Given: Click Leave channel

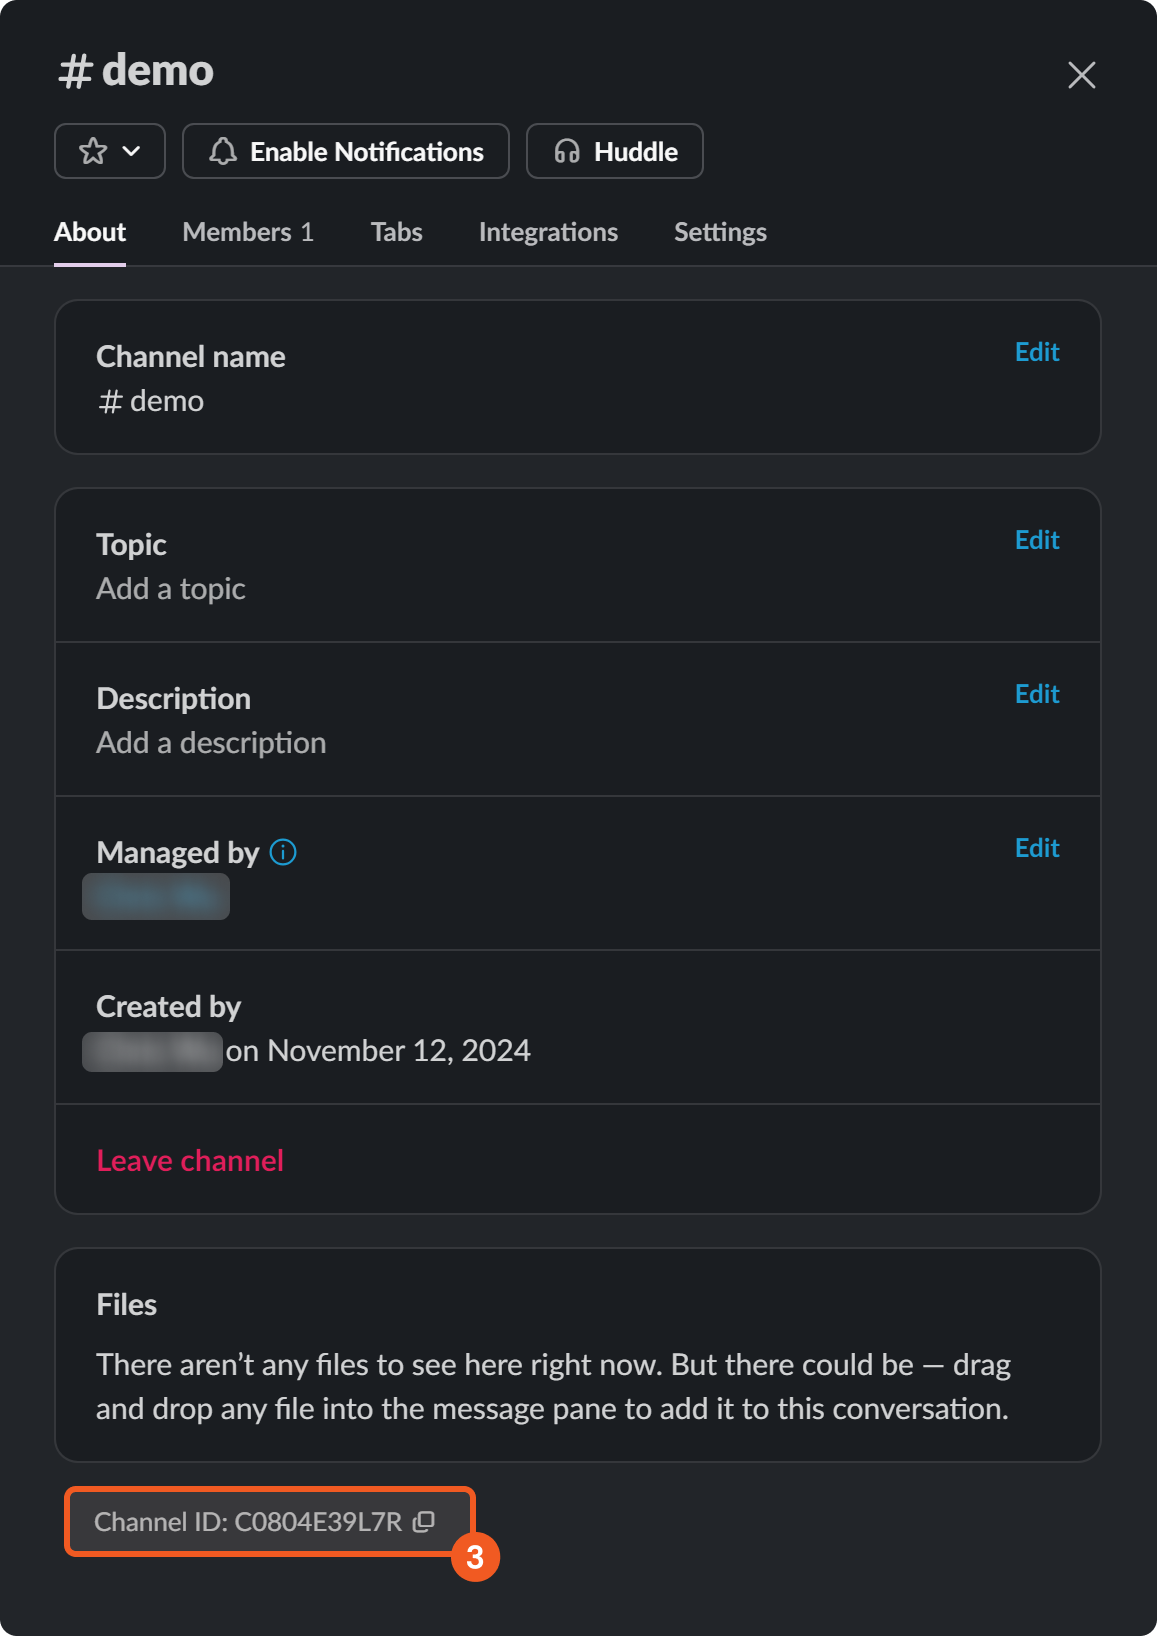Looking at the screenshot, I should click(x=190, y=1160).
